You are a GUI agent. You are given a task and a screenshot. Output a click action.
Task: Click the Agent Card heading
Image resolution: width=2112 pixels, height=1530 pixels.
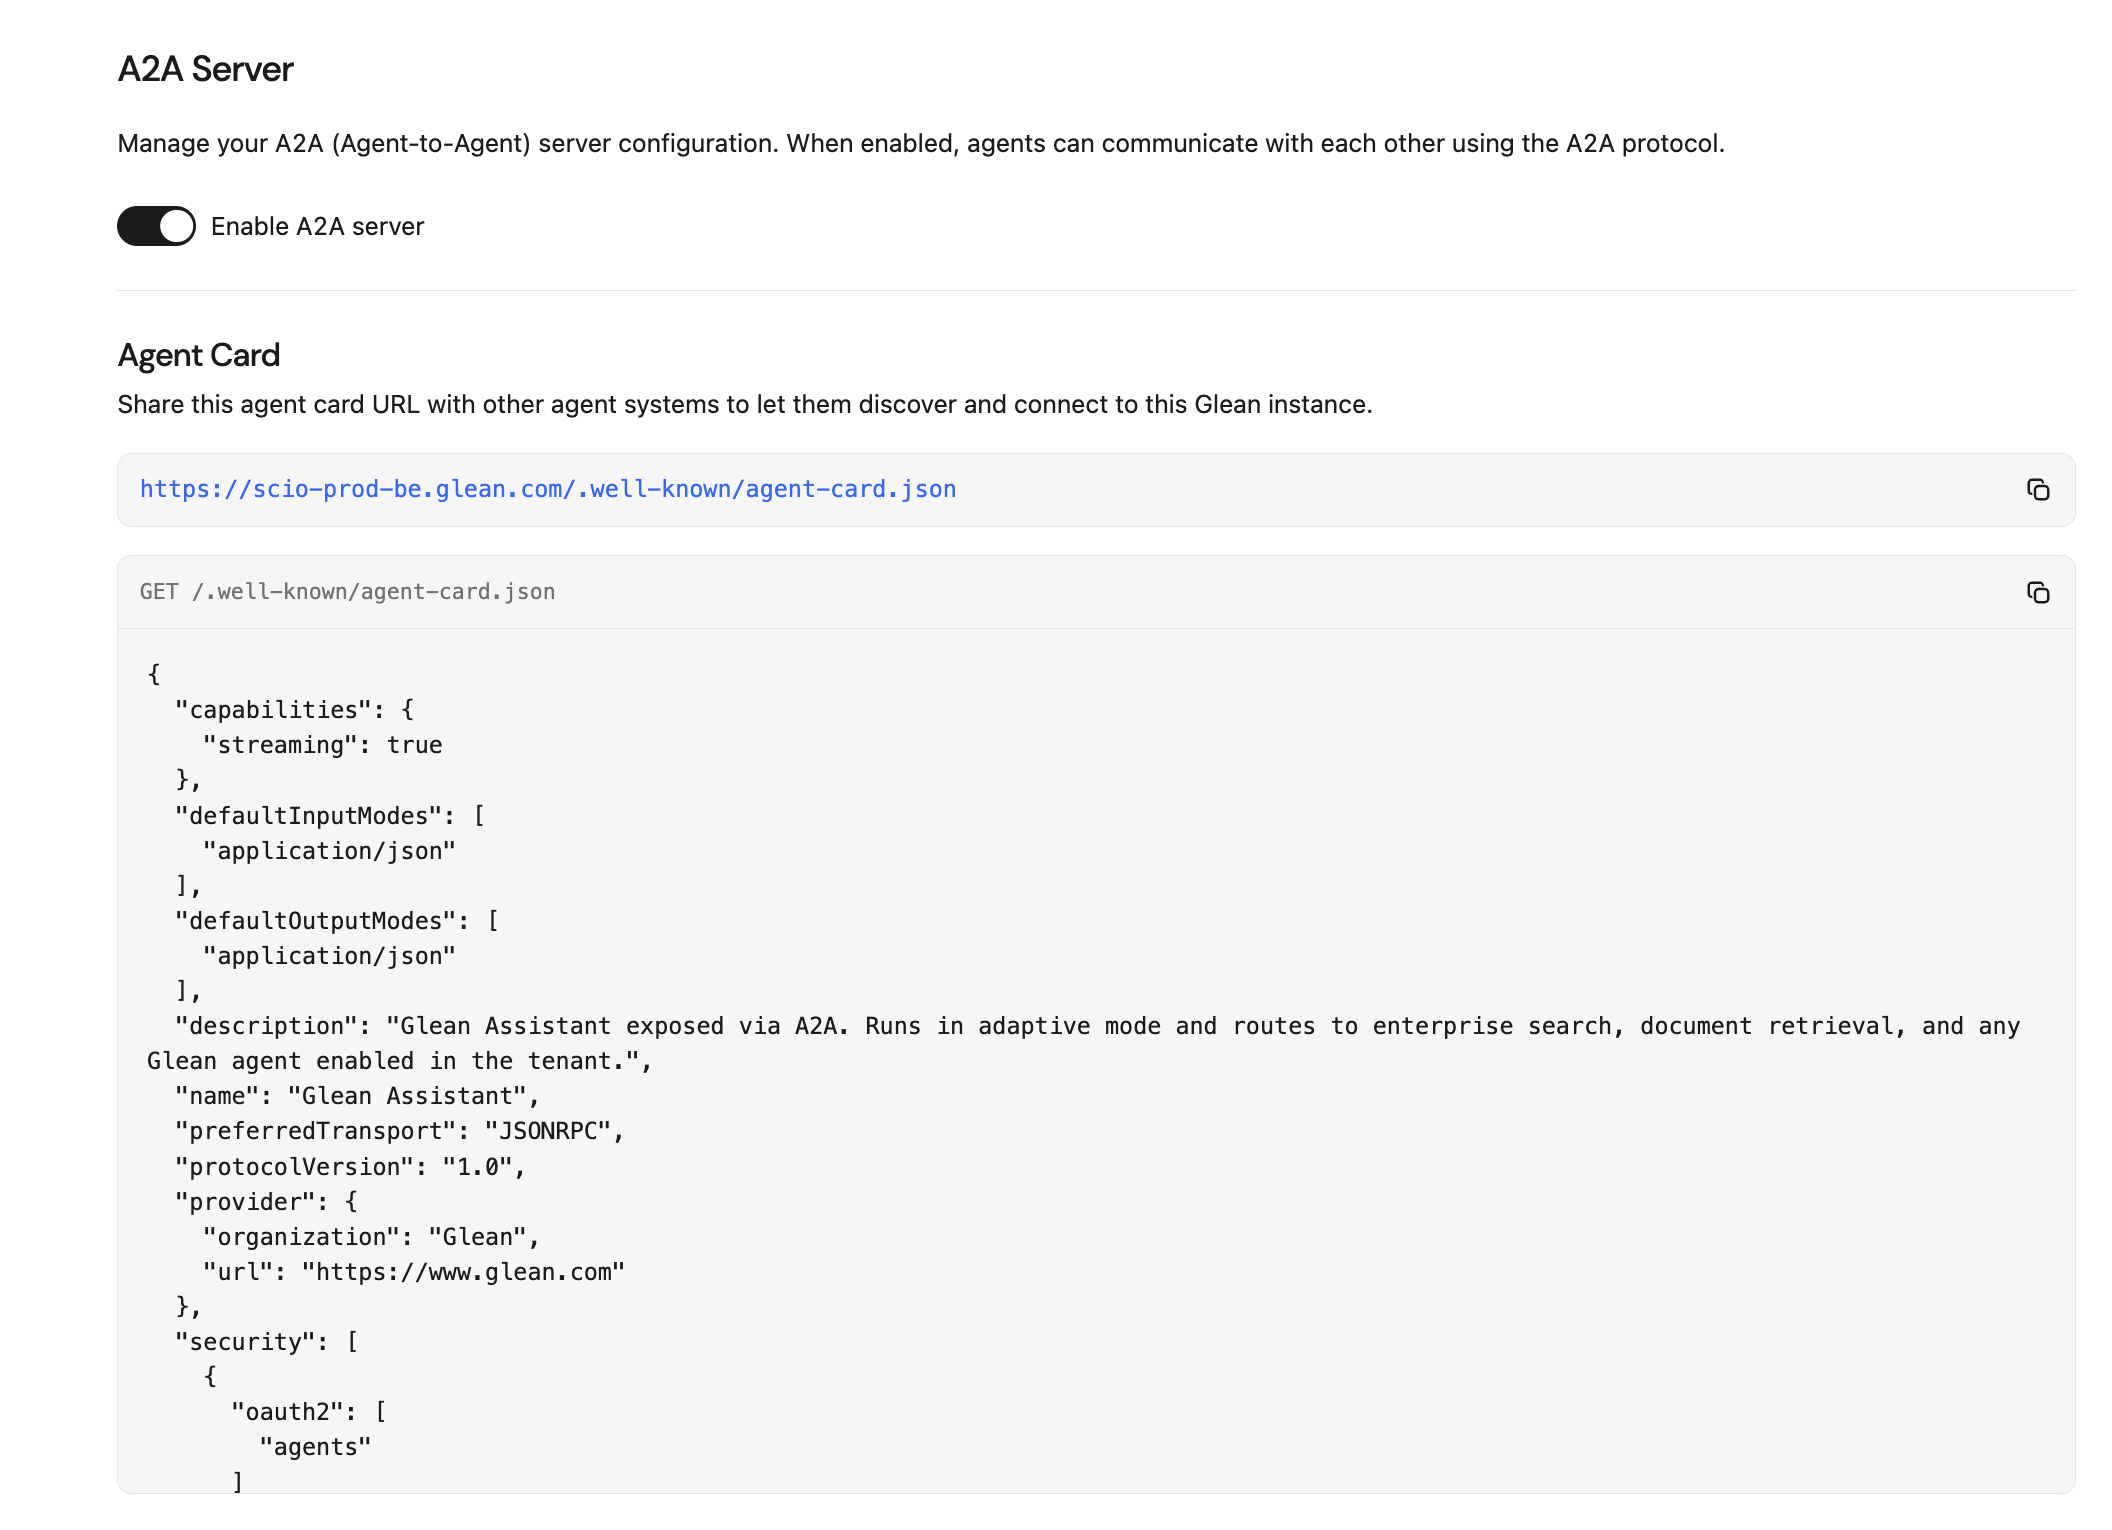(199, 355)
